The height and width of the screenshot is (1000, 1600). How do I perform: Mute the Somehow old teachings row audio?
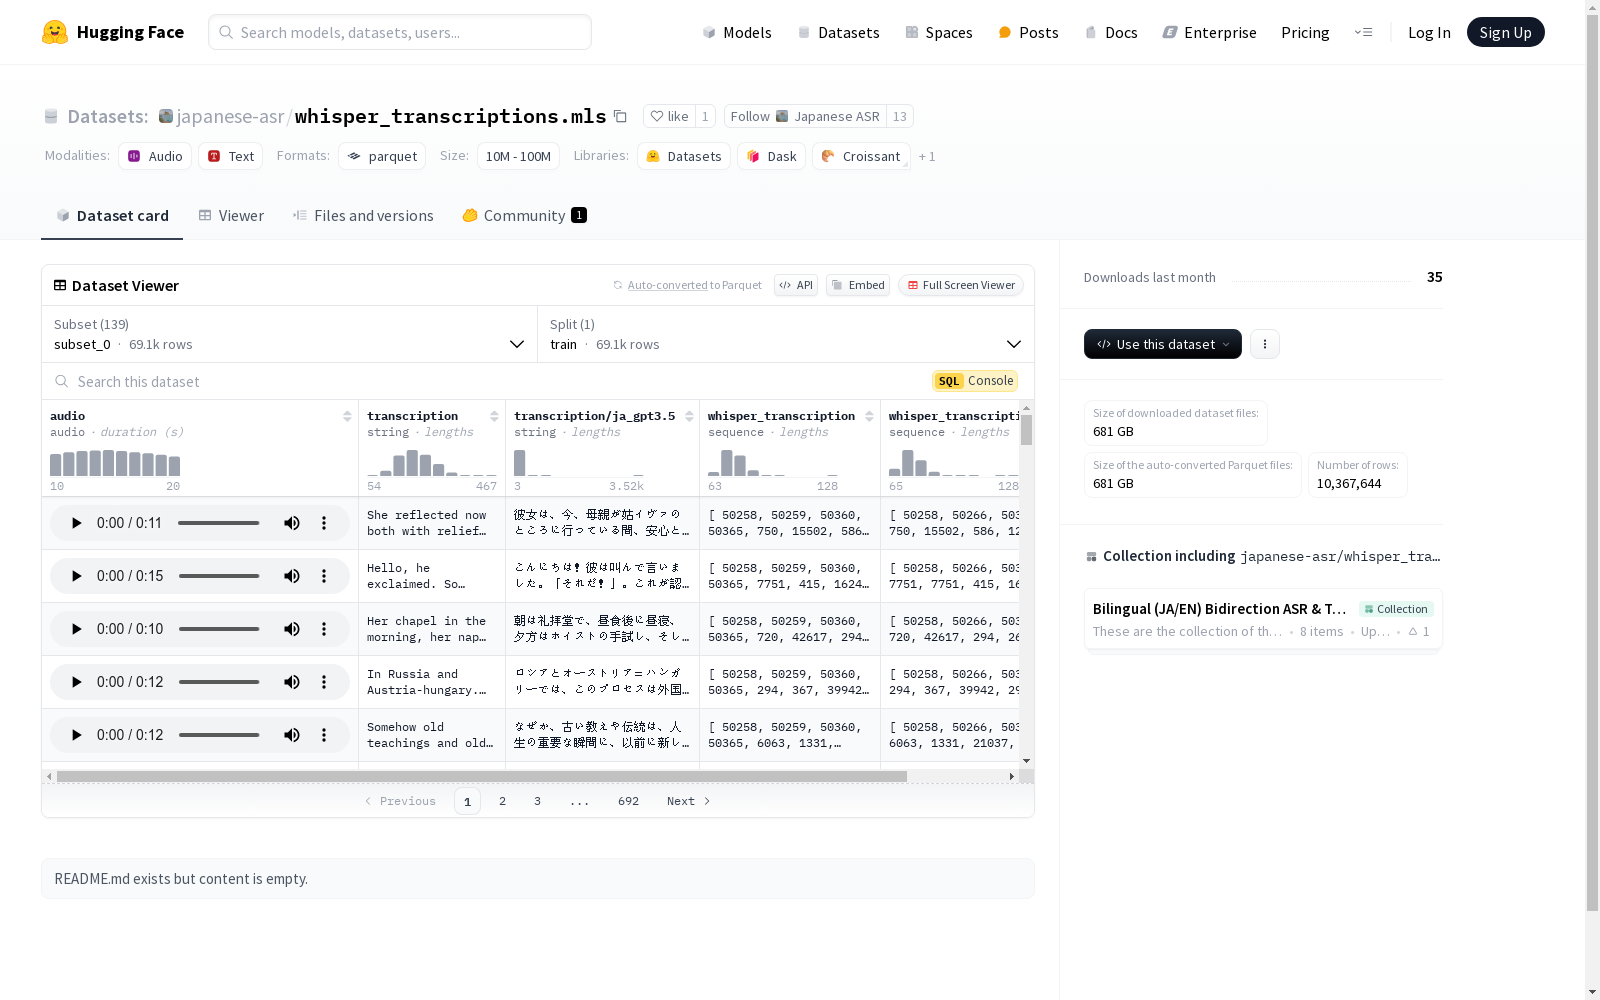click(292, 735)
